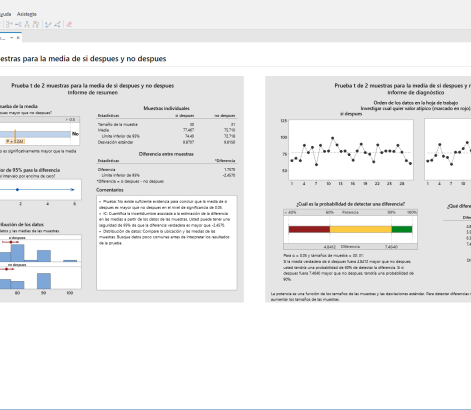Screen dimensions: 471x410
Task: Click the toolbar icon with the orange square
Action: pos(36,24)
